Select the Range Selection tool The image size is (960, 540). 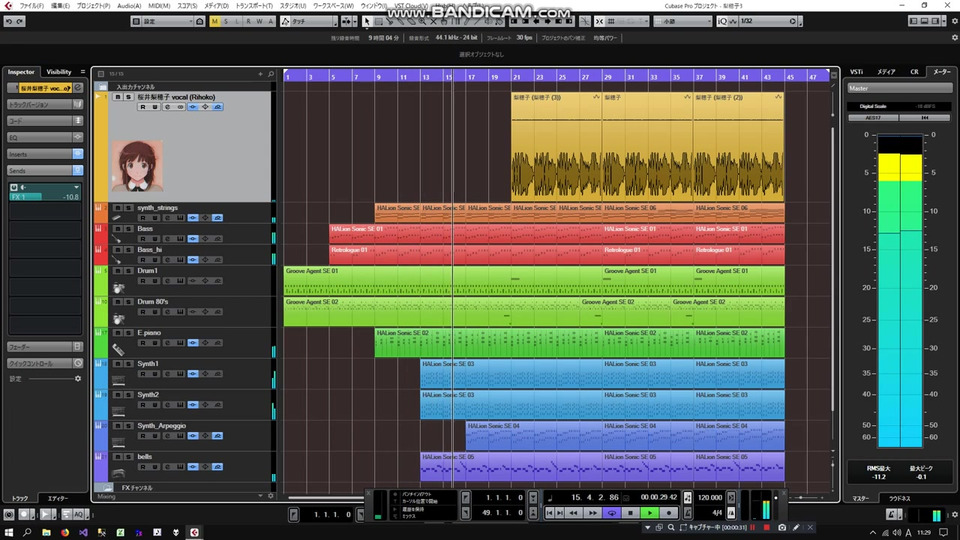pyautogui.click(x=379, y=21)
